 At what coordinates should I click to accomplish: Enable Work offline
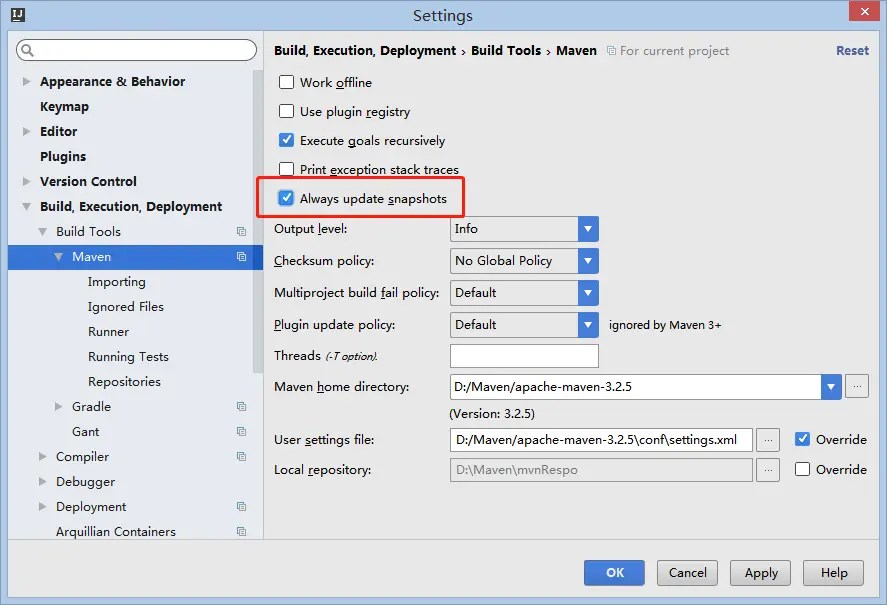tap(285, 82)
